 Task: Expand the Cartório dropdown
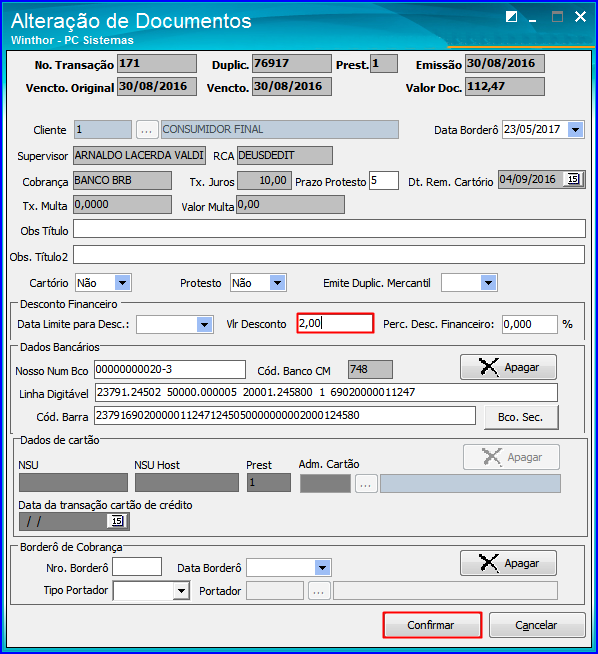tap(122, 283)
